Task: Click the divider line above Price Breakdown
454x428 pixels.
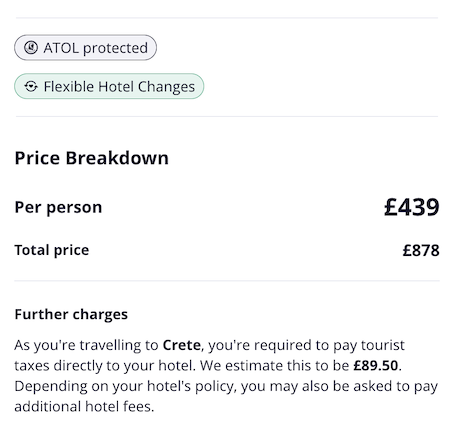Action: coord(227,117)
